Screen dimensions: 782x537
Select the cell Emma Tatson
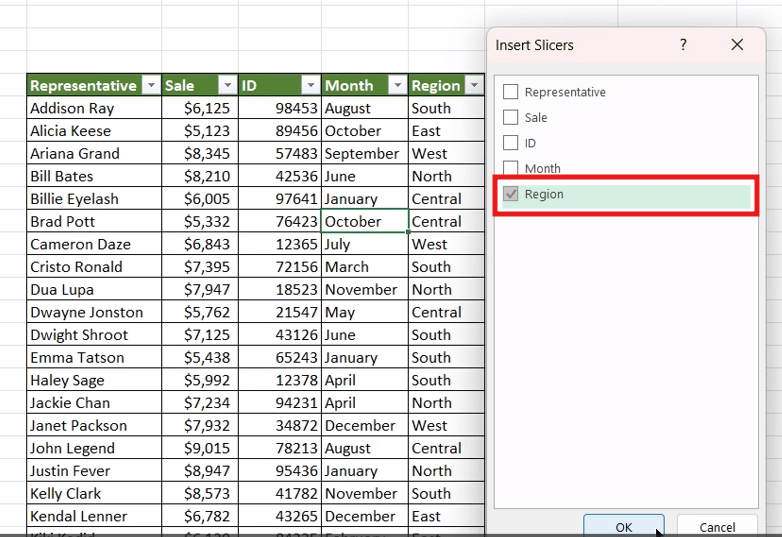pos(94,357)
